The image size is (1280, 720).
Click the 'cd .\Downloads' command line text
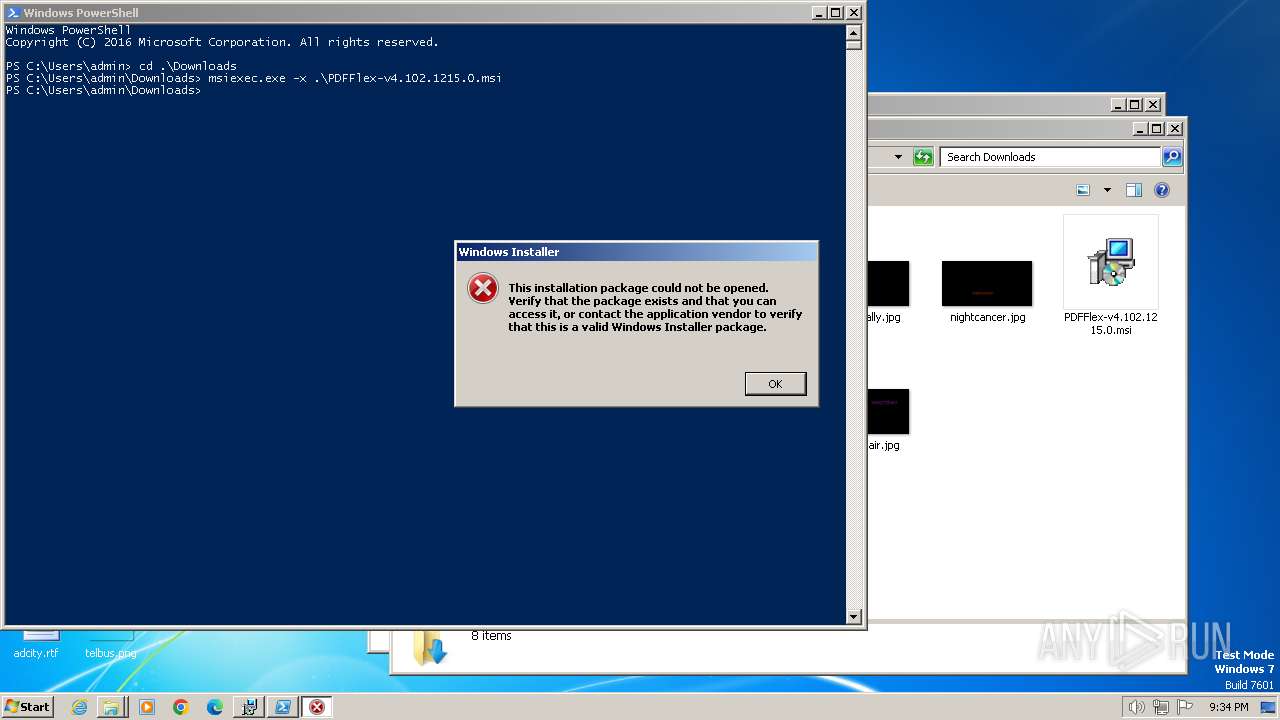tap(188, 66)
